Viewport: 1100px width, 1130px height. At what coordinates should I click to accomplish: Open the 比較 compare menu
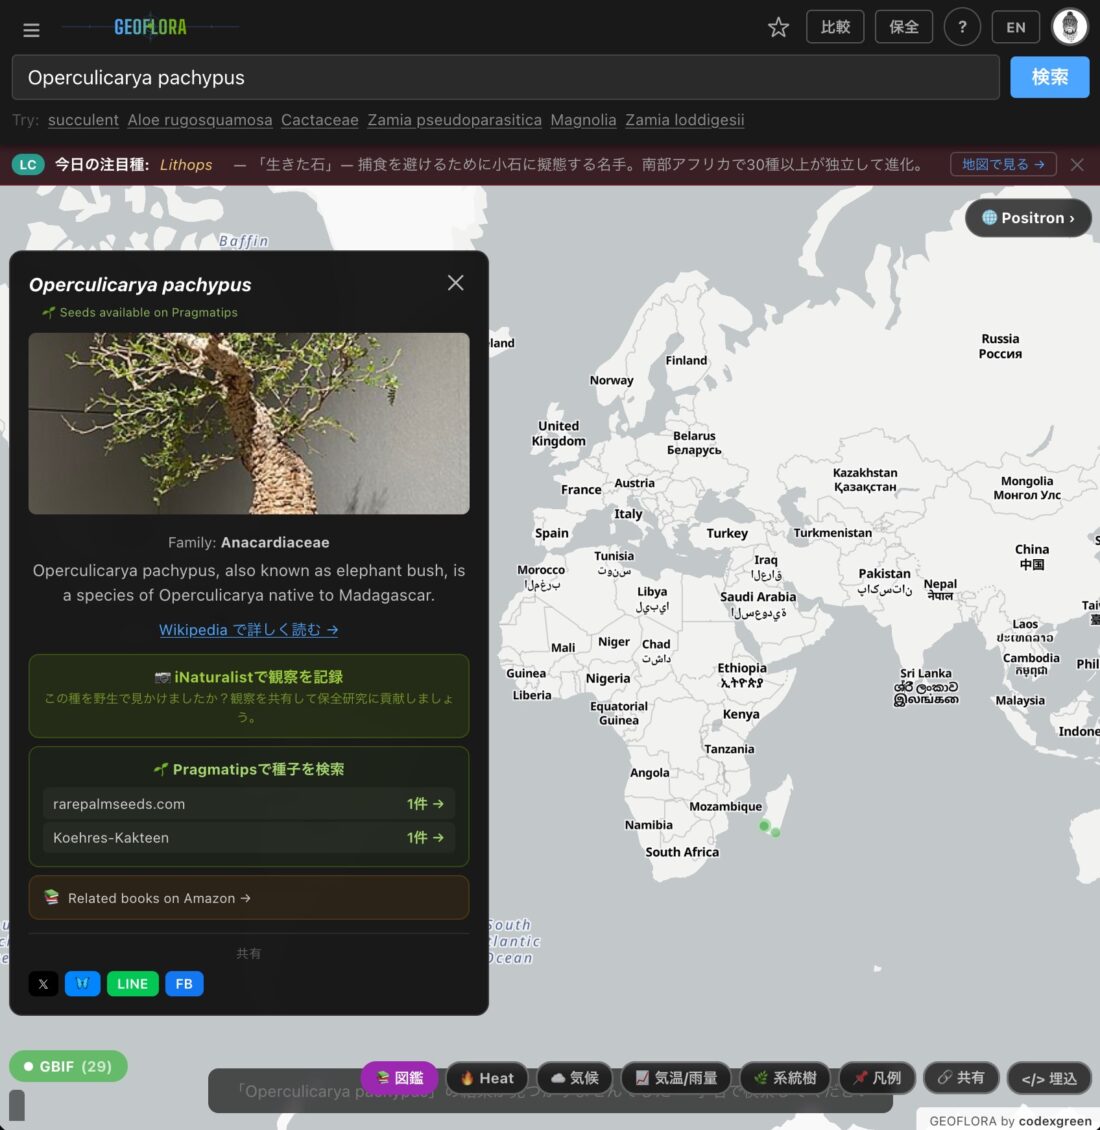point(835,27)
